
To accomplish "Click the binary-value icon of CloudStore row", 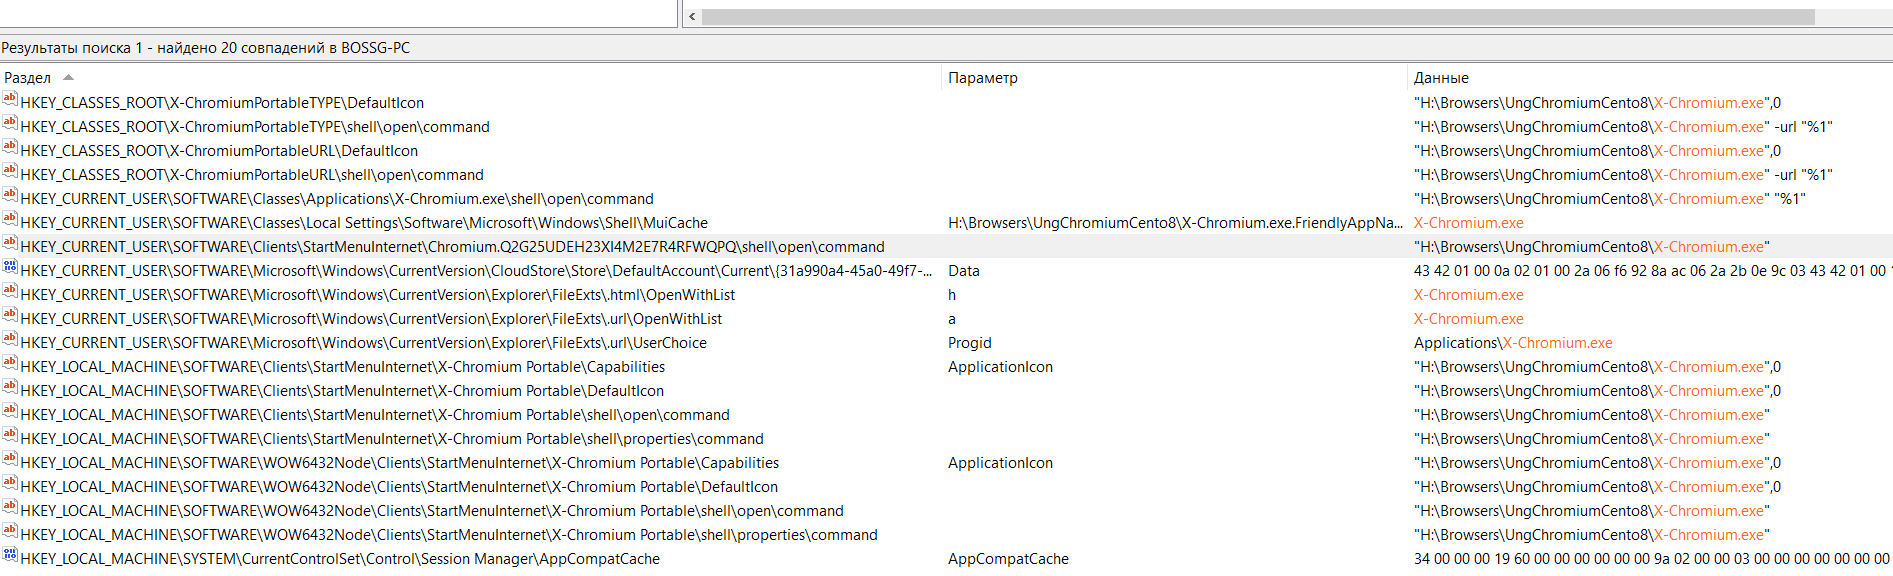I will (10, 267).
